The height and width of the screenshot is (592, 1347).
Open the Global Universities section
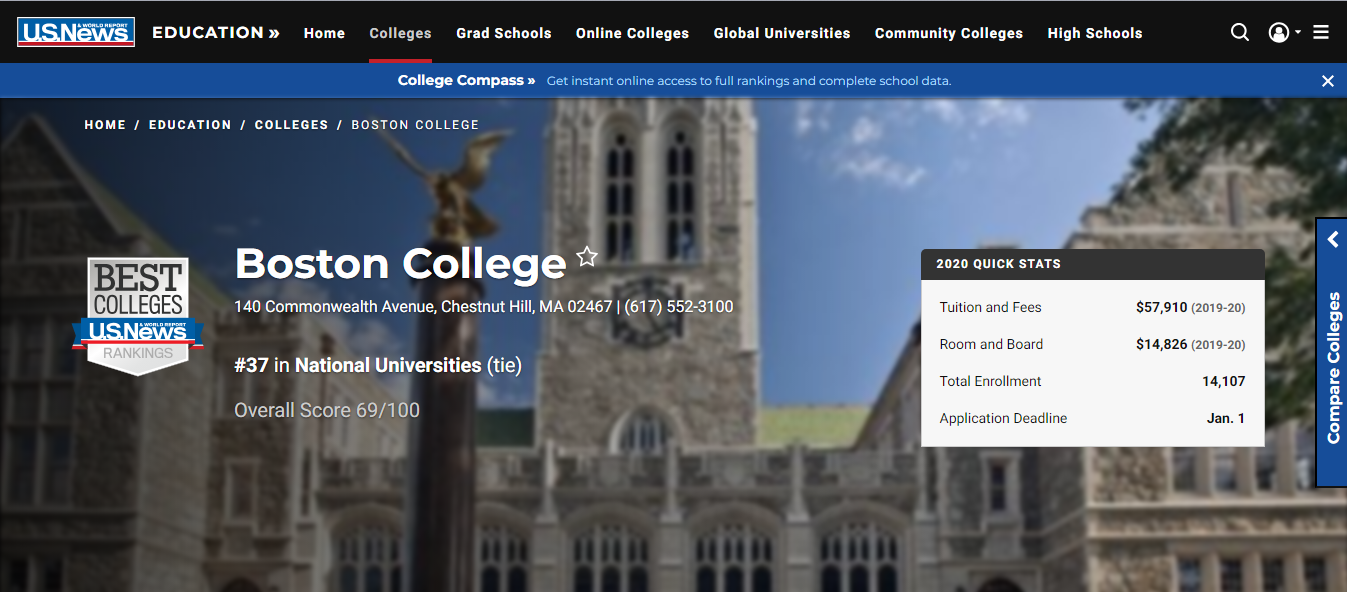(782, 33)
